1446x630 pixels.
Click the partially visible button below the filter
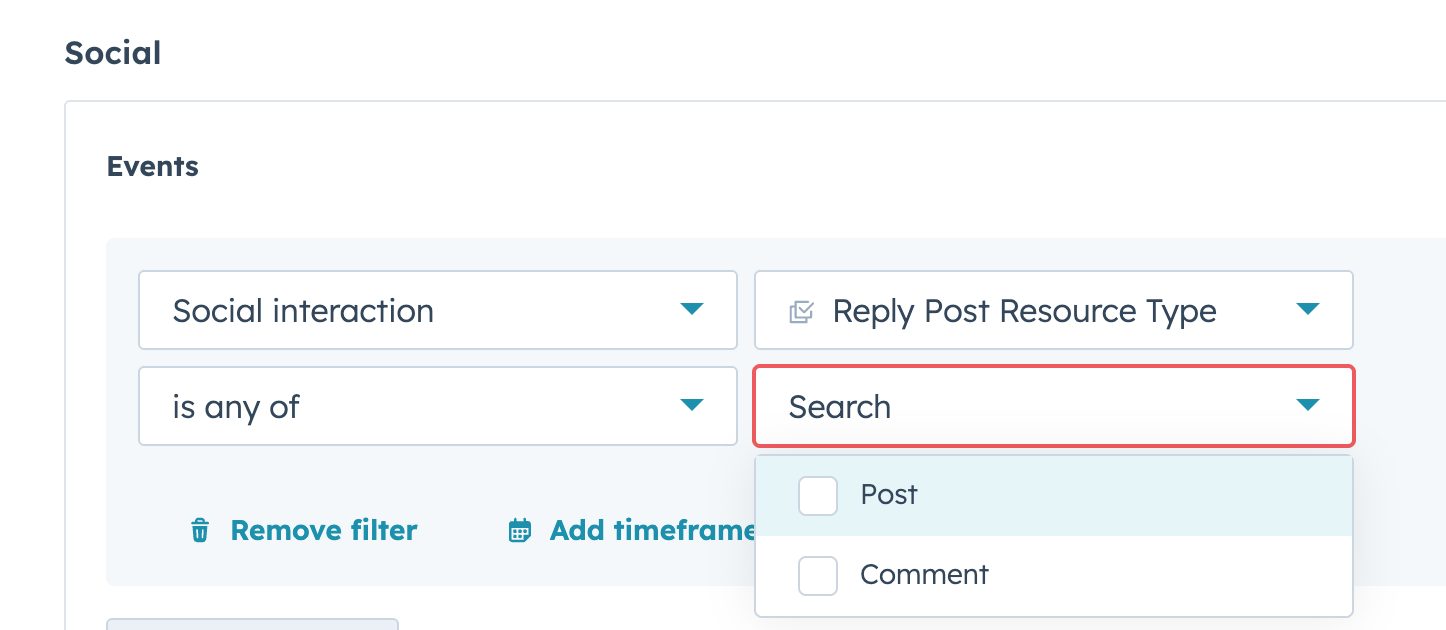point(252,624)
